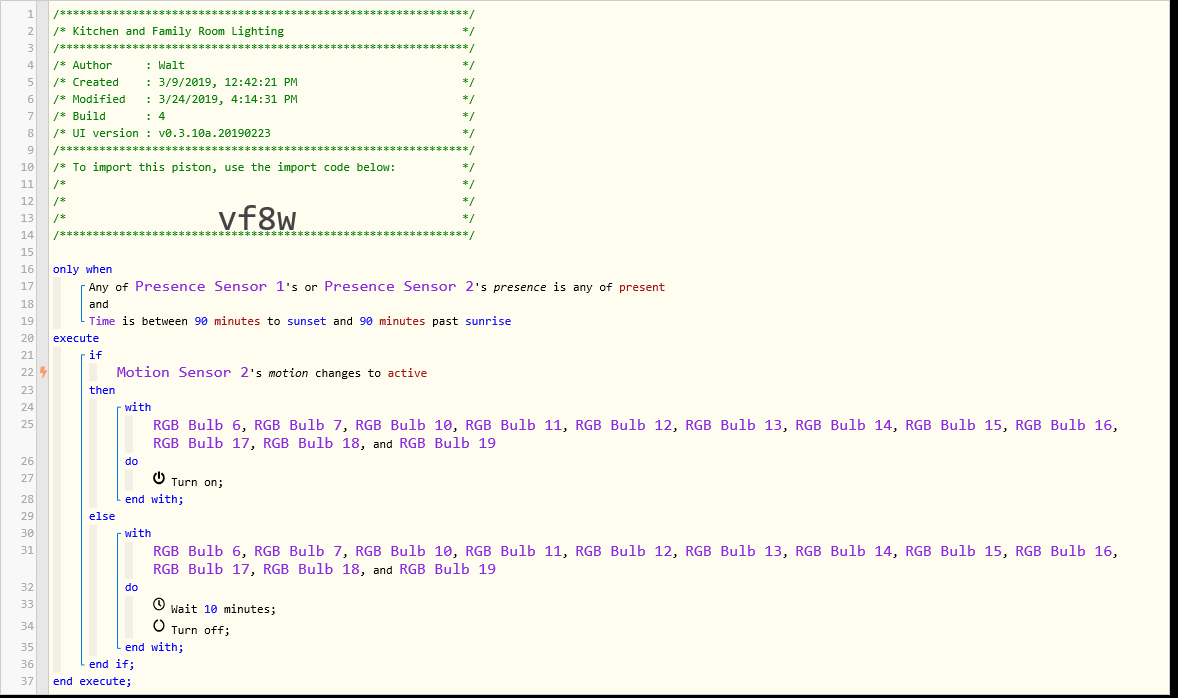Click RGB Bulb 6 in line 25
Image resolution: width=1178 pixels, height=698 pixels.
point(197,425)
